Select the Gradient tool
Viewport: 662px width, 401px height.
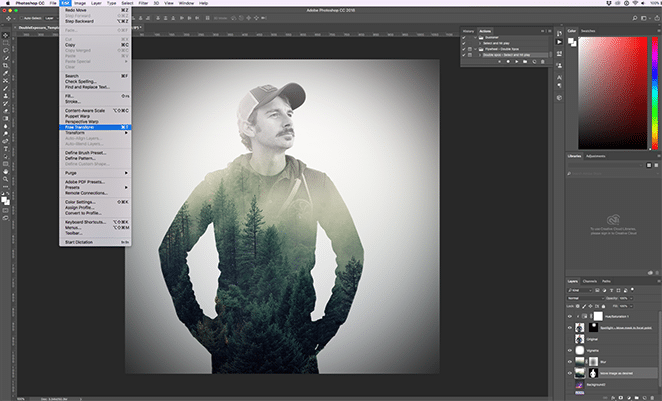pyautogui.click(x=5, y=119)
